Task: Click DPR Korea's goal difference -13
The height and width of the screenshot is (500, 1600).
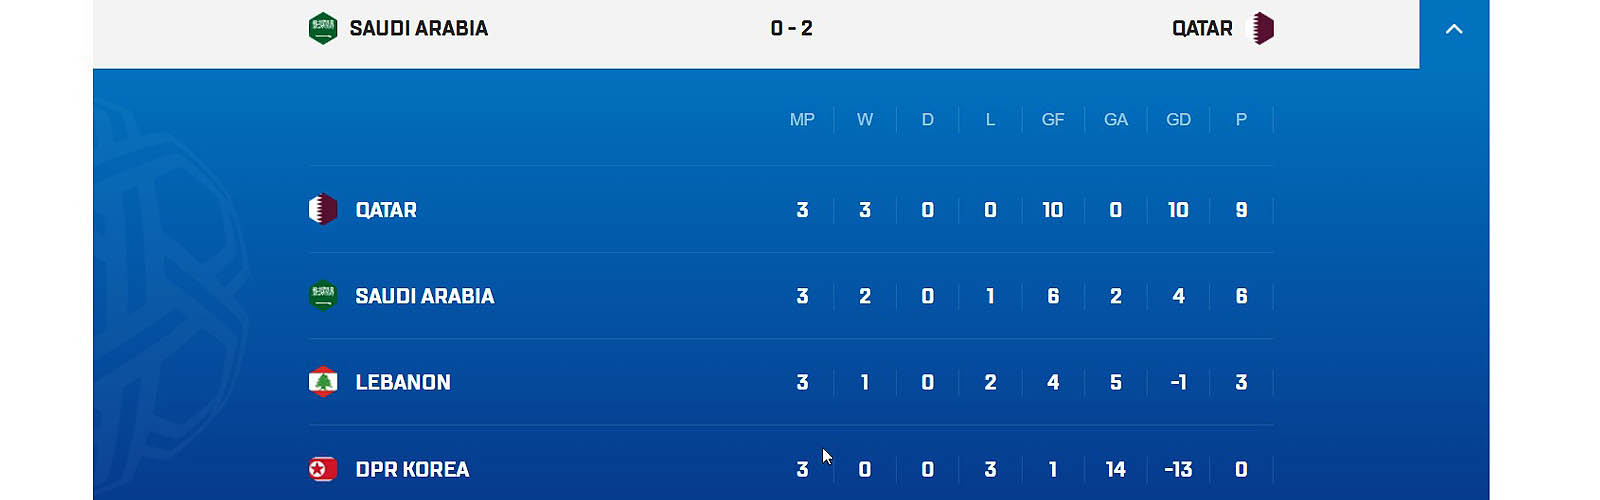Action: 1178,469
